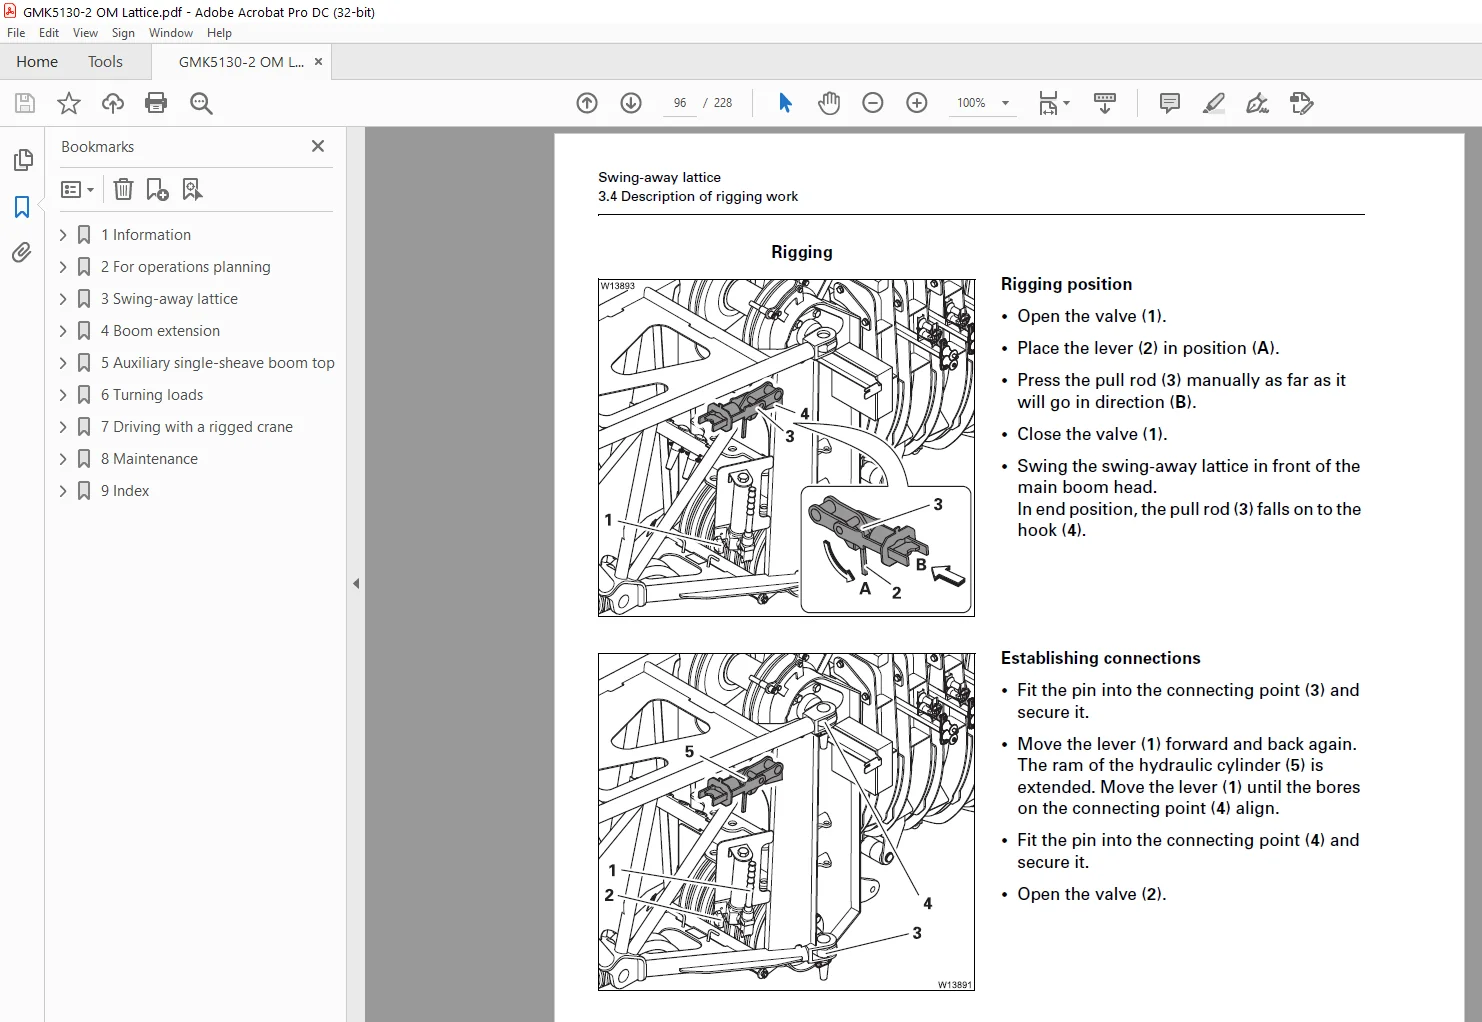This screenshot has height=1022, width=1482.
Task: Click the find current bookmark icon
Action: pyautogui.click(x=192, y=189)
